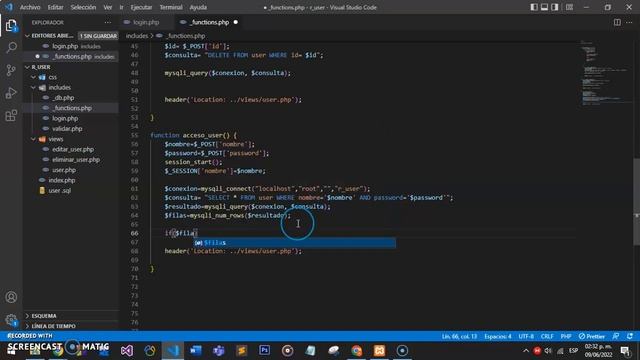Screen dimensions: 640x360
Task: Click 'Lín. 66, col. 13' in status bar
Action: tap(459, 336)
